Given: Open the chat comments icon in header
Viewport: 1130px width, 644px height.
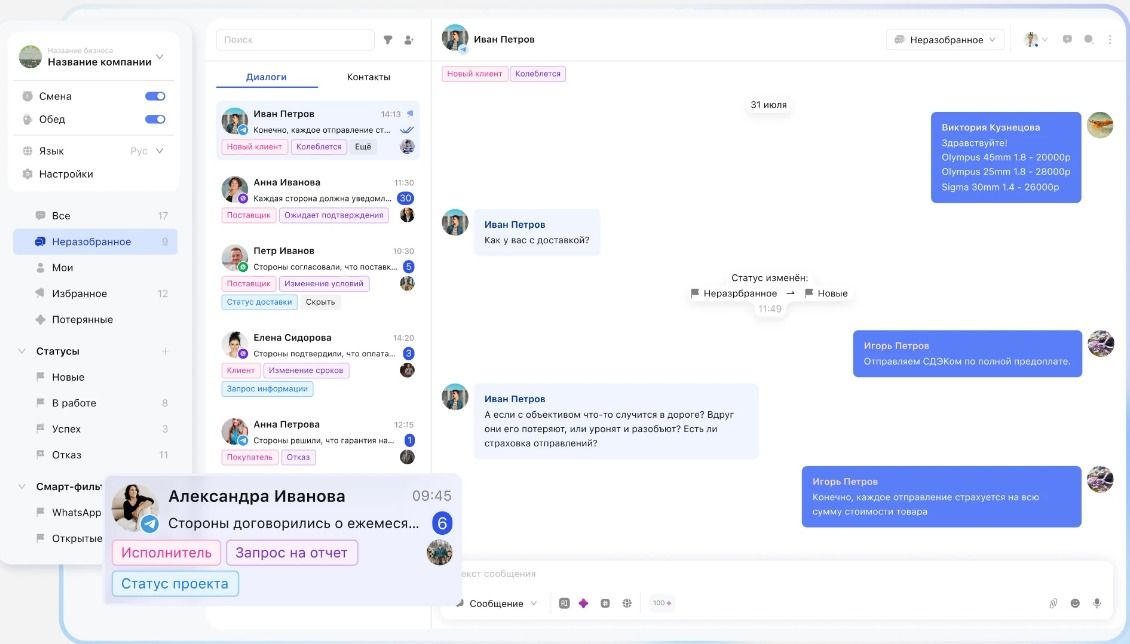Looking at the screenshot, I should (x=1067, y=39).
